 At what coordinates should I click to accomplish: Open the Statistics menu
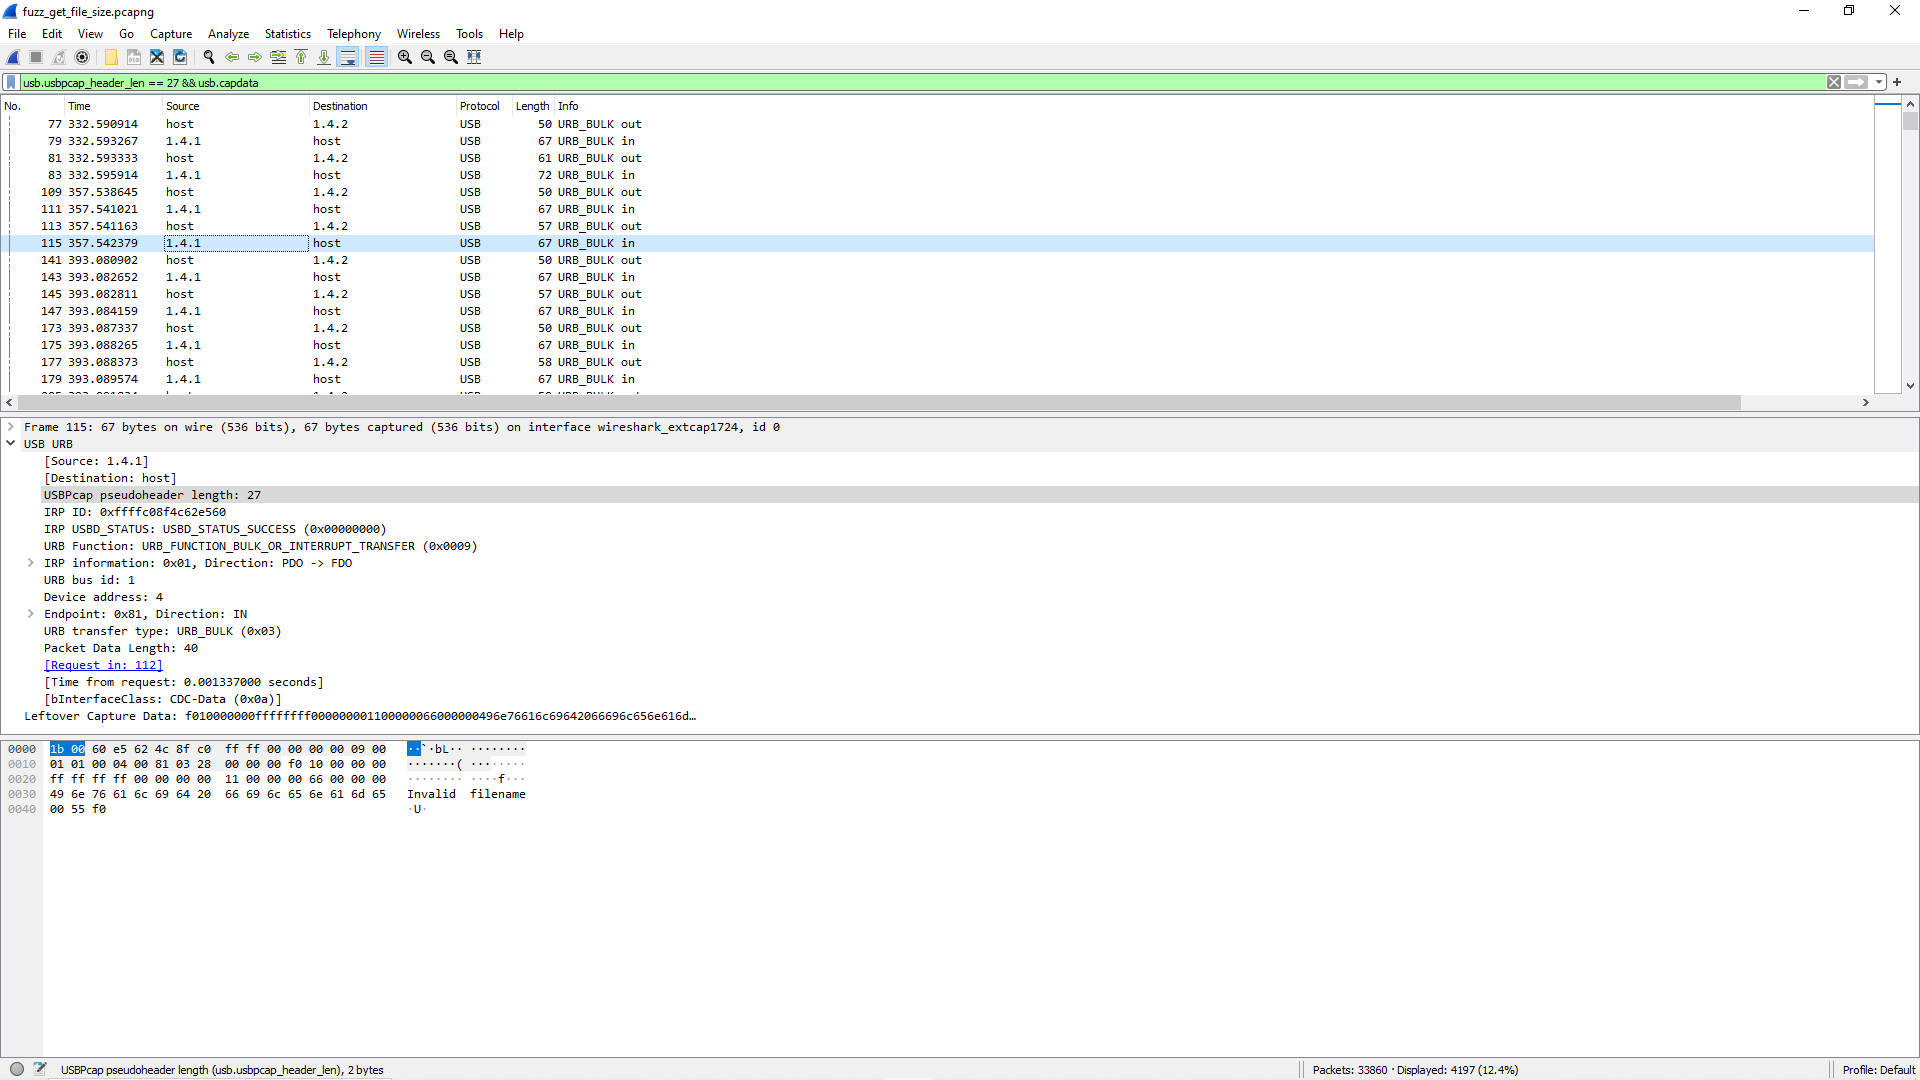(288, 34)
